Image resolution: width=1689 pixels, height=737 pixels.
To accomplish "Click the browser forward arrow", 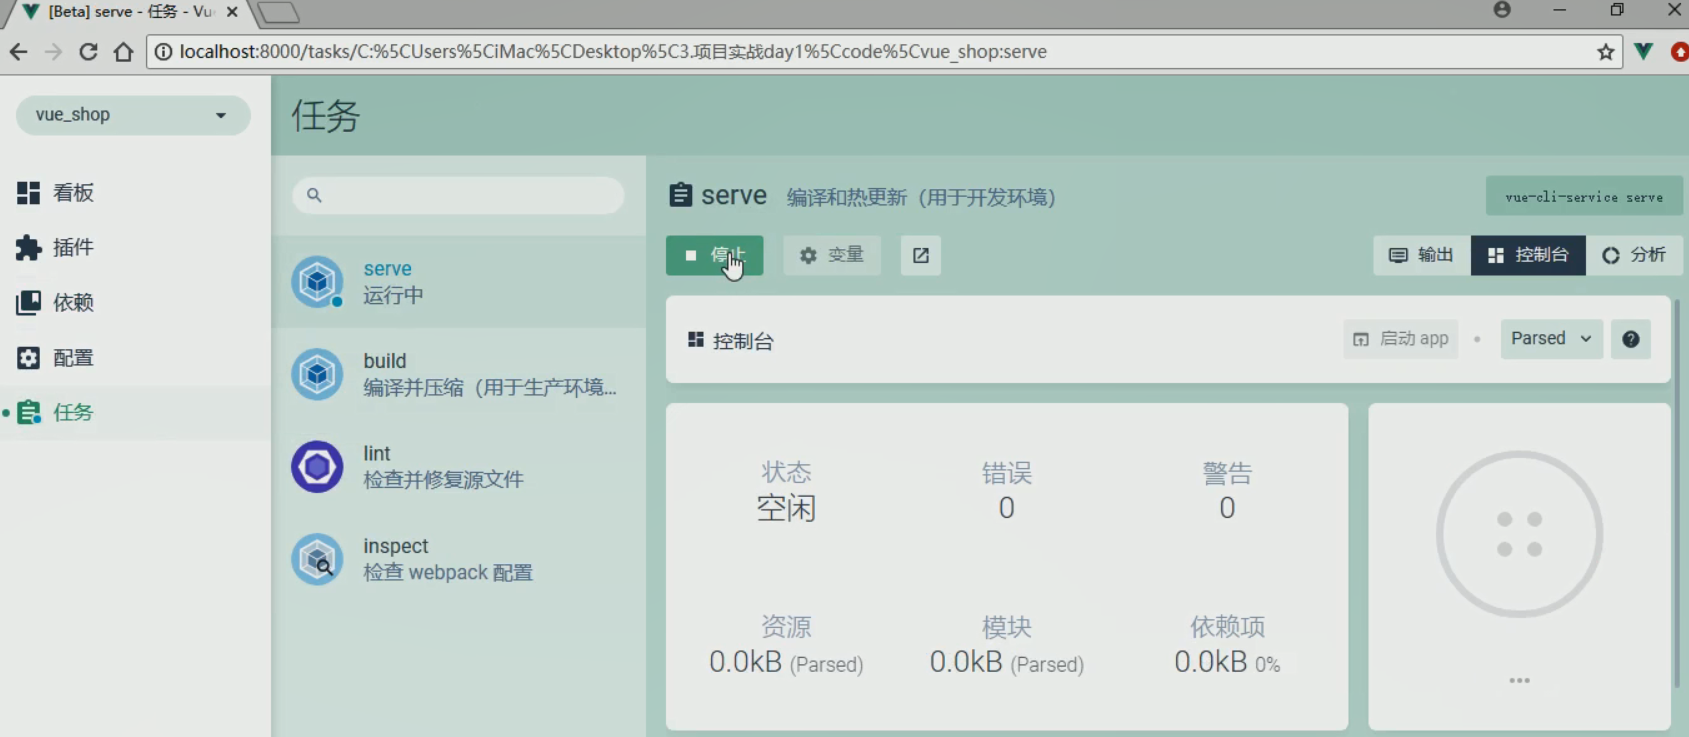I will click(x=54, y=52).
